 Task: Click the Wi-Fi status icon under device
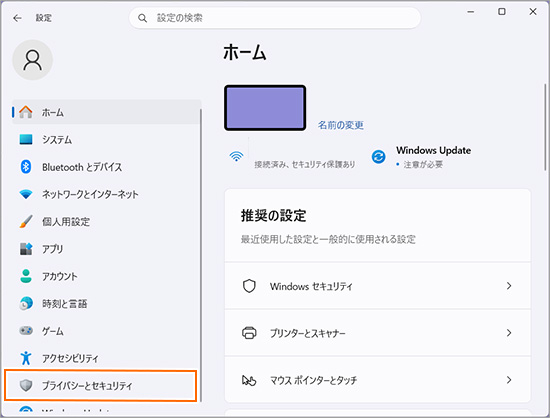pyautogui.click(x=236, y=156)
